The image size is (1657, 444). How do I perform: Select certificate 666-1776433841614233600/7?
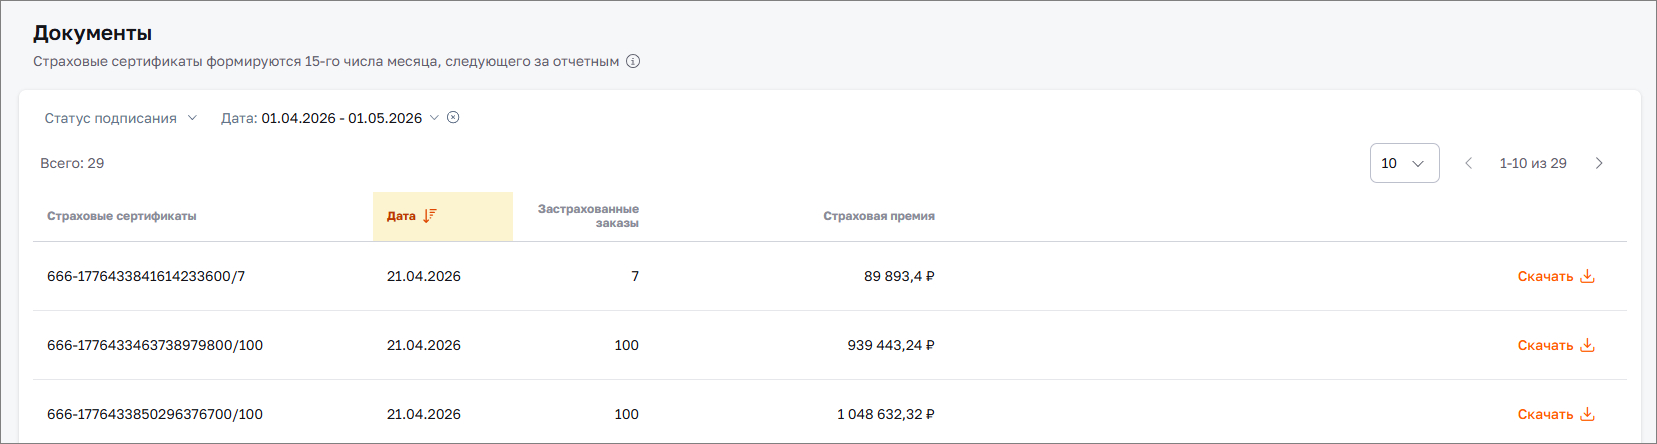coord(146,276)
